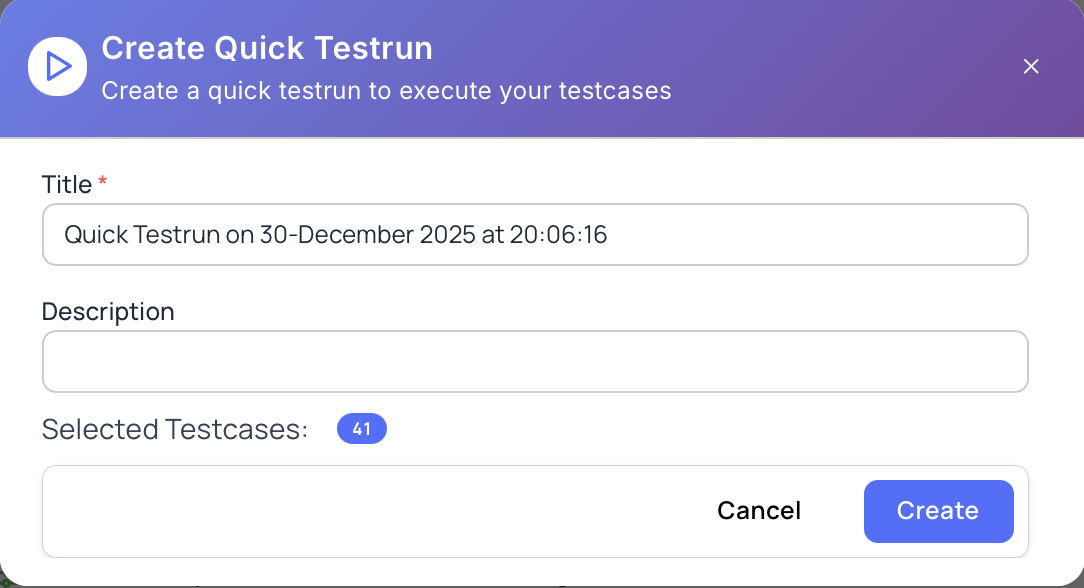Click Cancel to abort testrun creation
This screenshot has width=1084, height=588.
pyautogui.click(x=758, y=510)
